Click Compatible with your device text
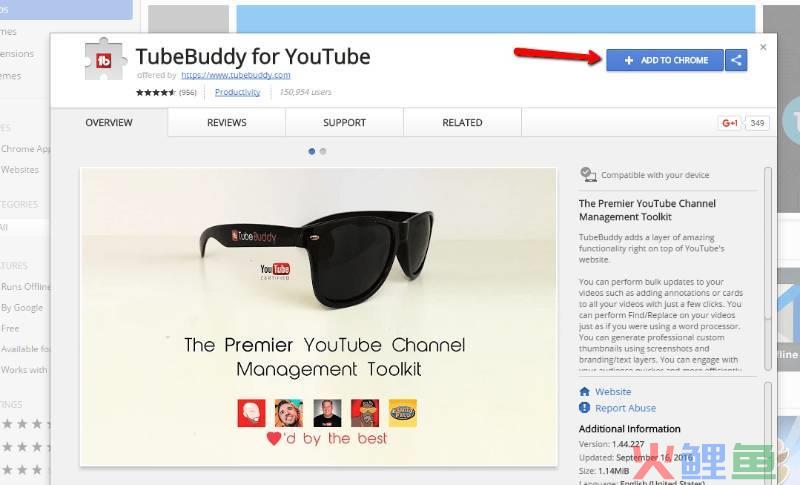The image size is (800, 485). [655, 175]
